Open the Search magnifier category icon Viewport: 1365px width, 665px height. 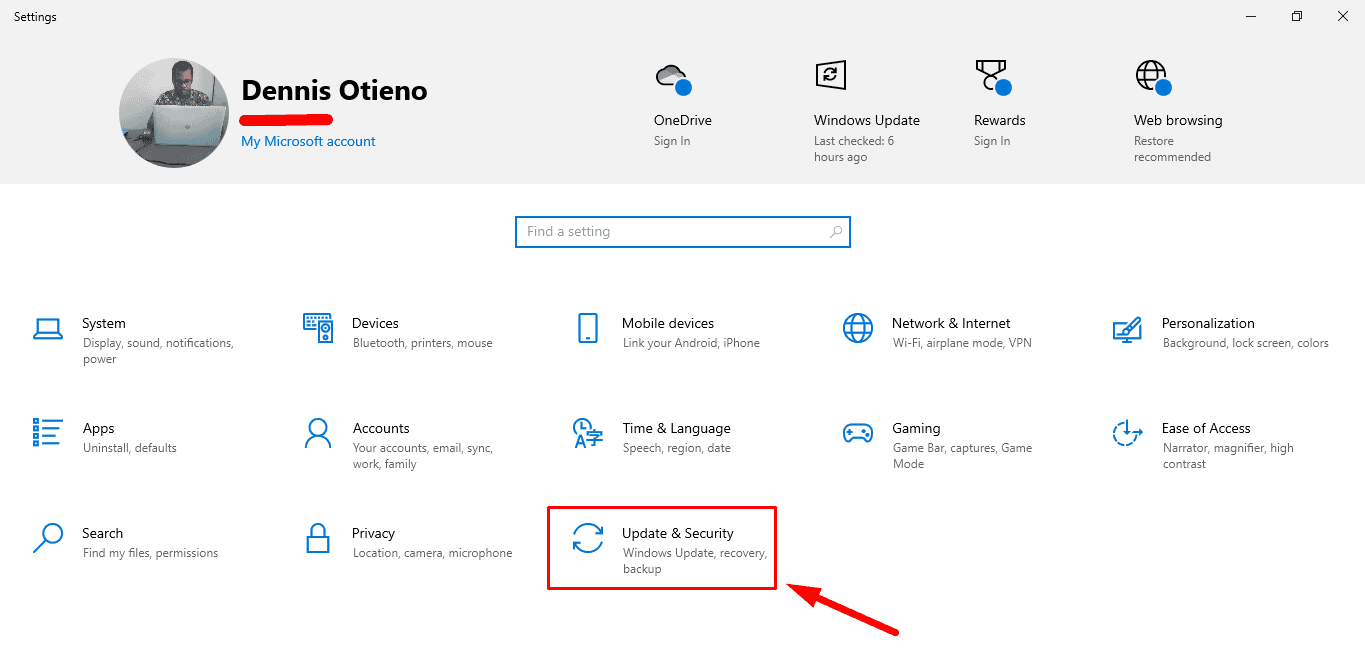click(48, 538)
